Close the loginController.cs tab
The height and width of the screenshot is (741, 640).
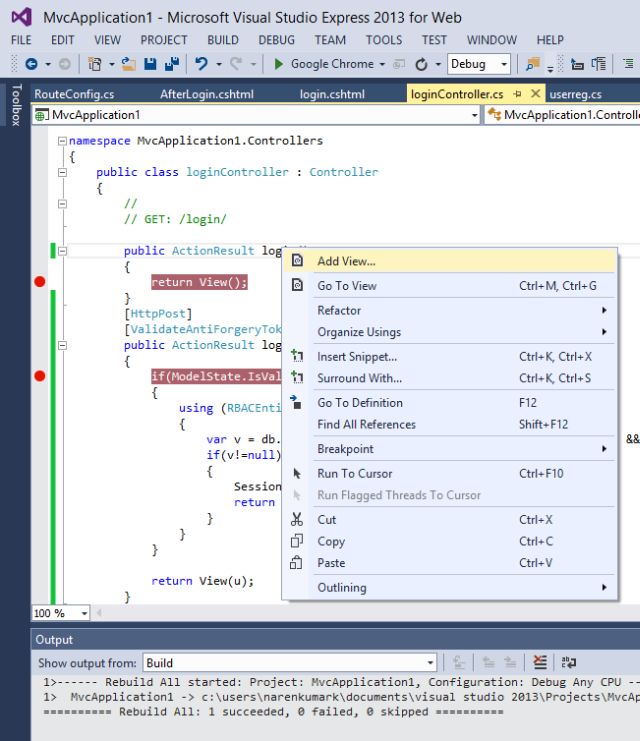pos(535,94)
